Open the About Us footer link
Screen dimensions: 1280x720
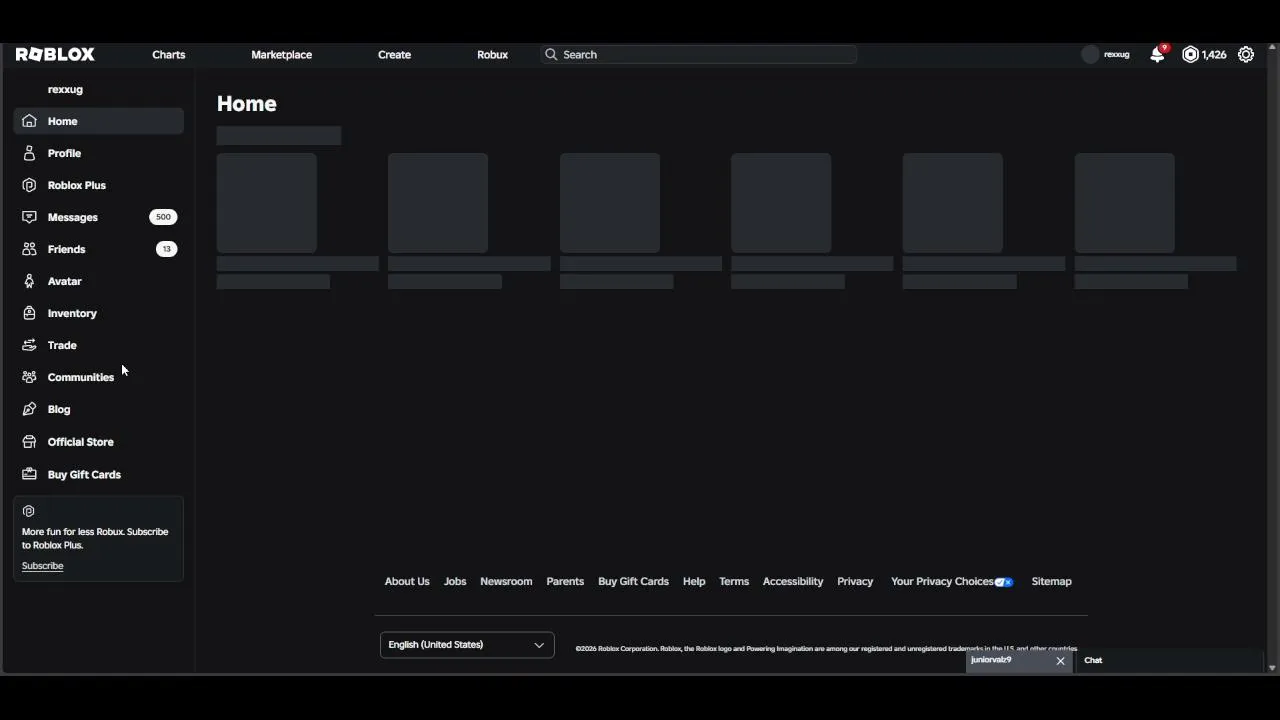(x=407, y=581)
